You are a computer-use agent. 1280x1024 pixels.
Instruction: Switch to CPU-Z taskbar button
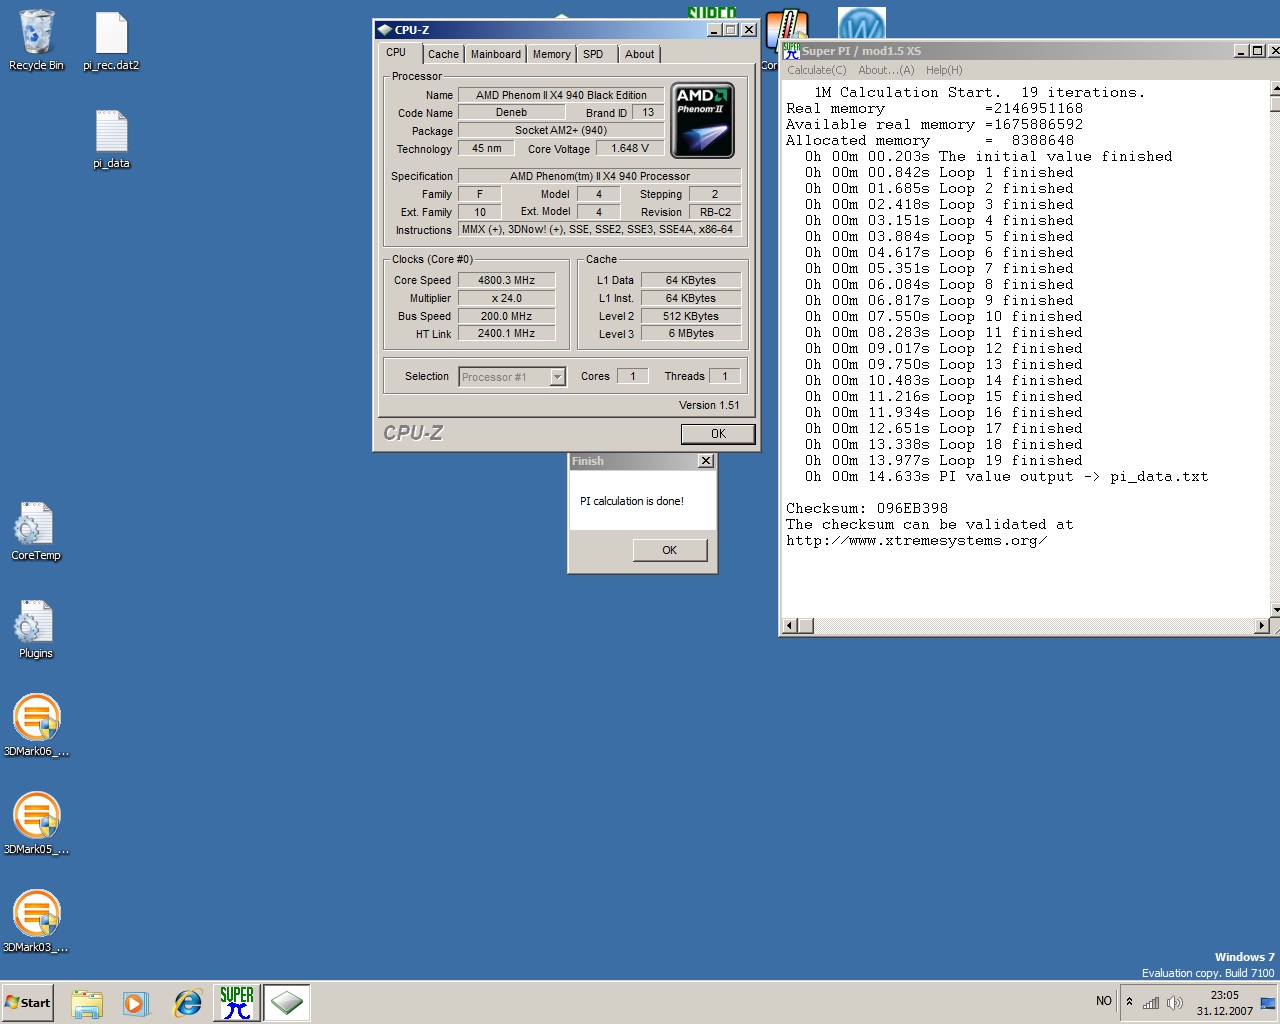coord(287,1003)
